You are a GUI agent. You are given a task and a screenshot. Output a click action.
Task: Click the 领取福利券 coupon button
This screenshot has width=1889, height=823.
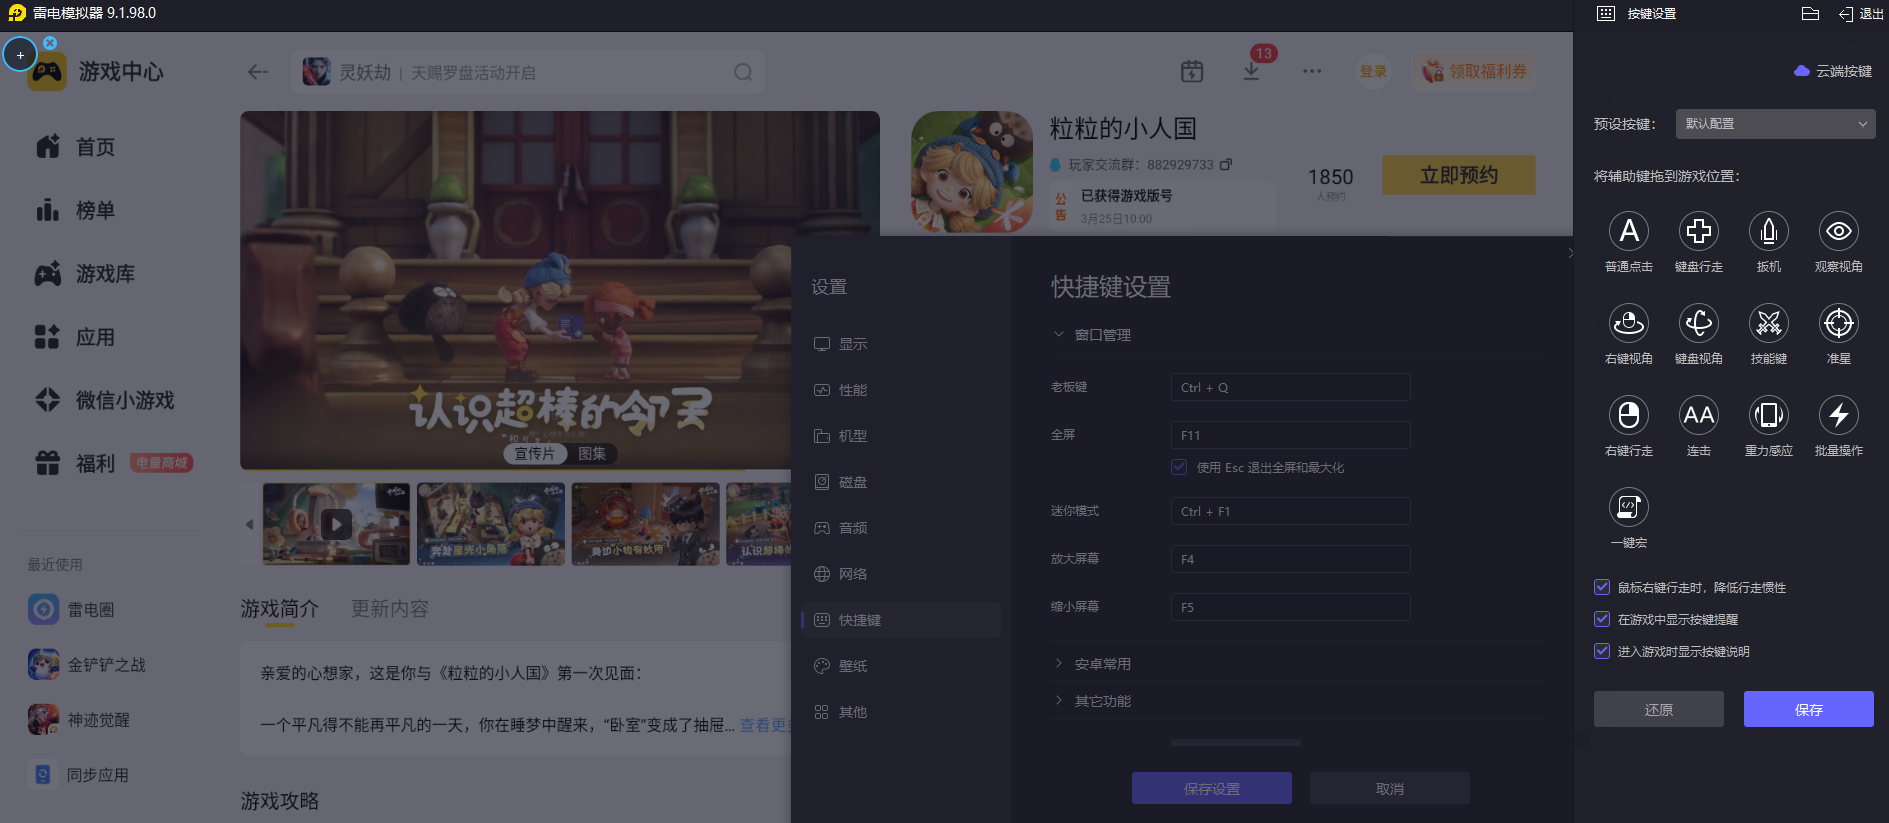coord(1475,71)
